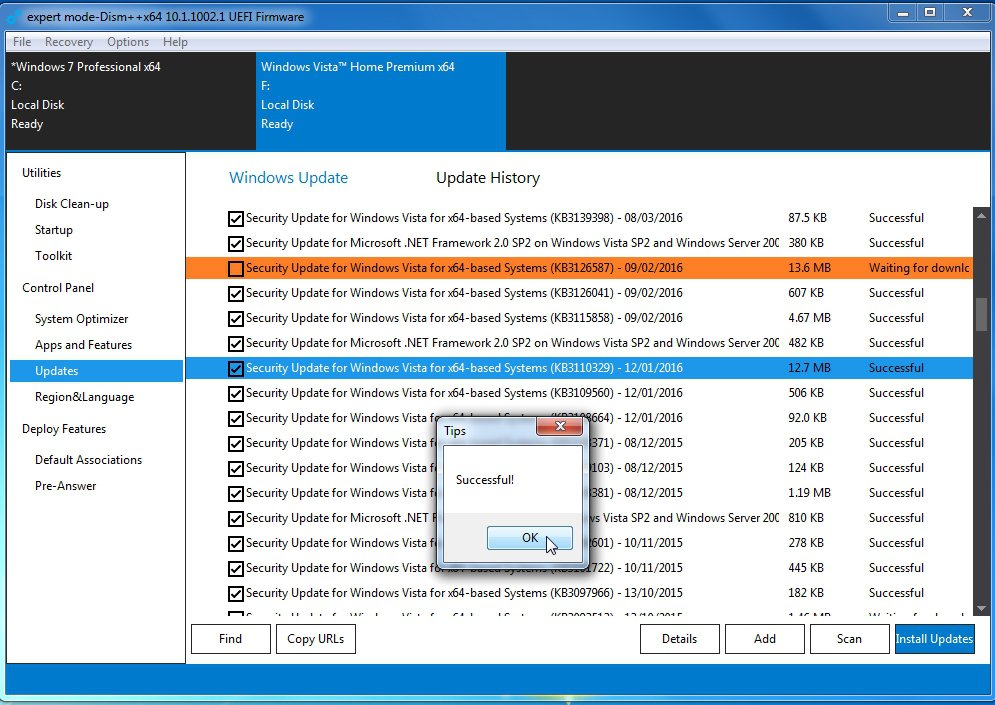Open Disk Clean-up in the sidebar
This screenshot has width=995, height=705.
coord(72,204)
